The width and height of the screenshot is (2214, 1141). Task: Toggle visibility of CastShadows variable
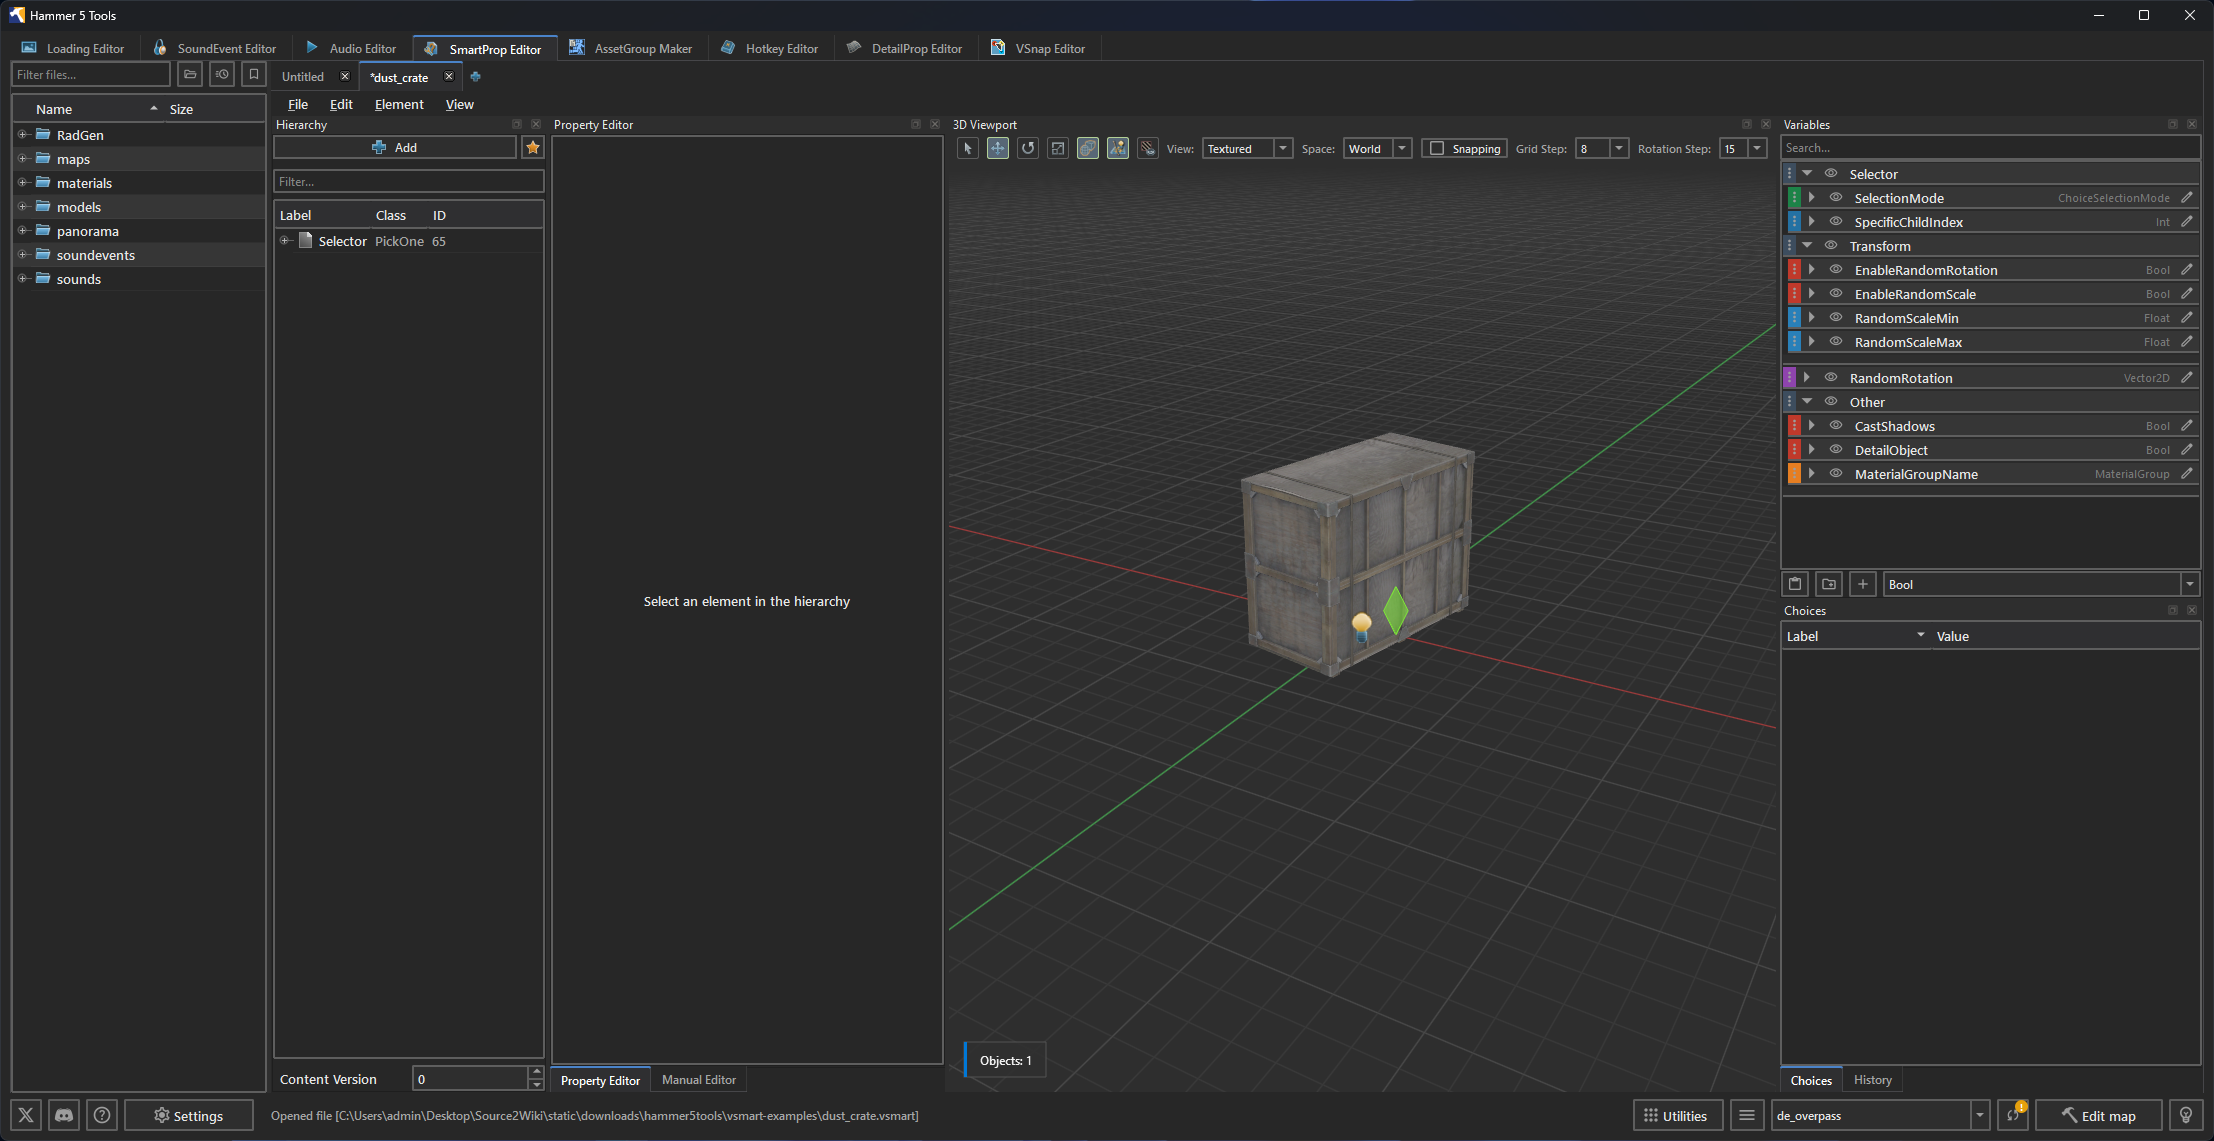[1836, 426]
